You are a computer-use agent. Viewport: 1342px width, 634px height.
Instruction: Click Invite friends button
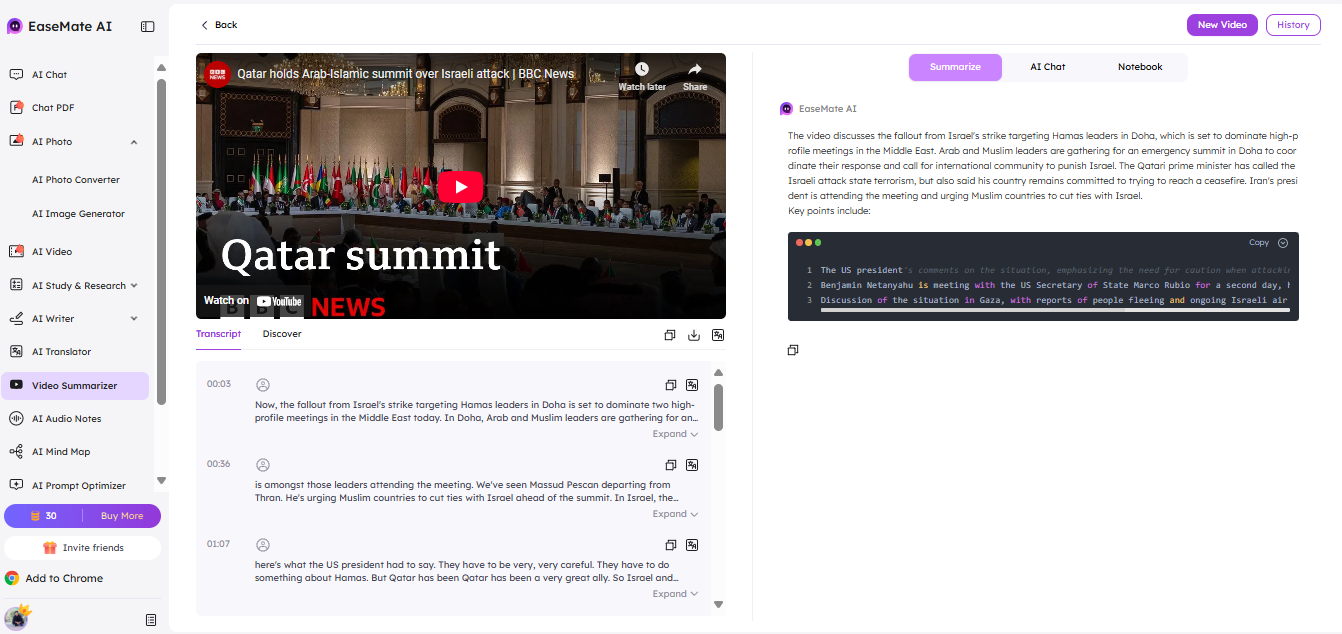coord(83,548)
